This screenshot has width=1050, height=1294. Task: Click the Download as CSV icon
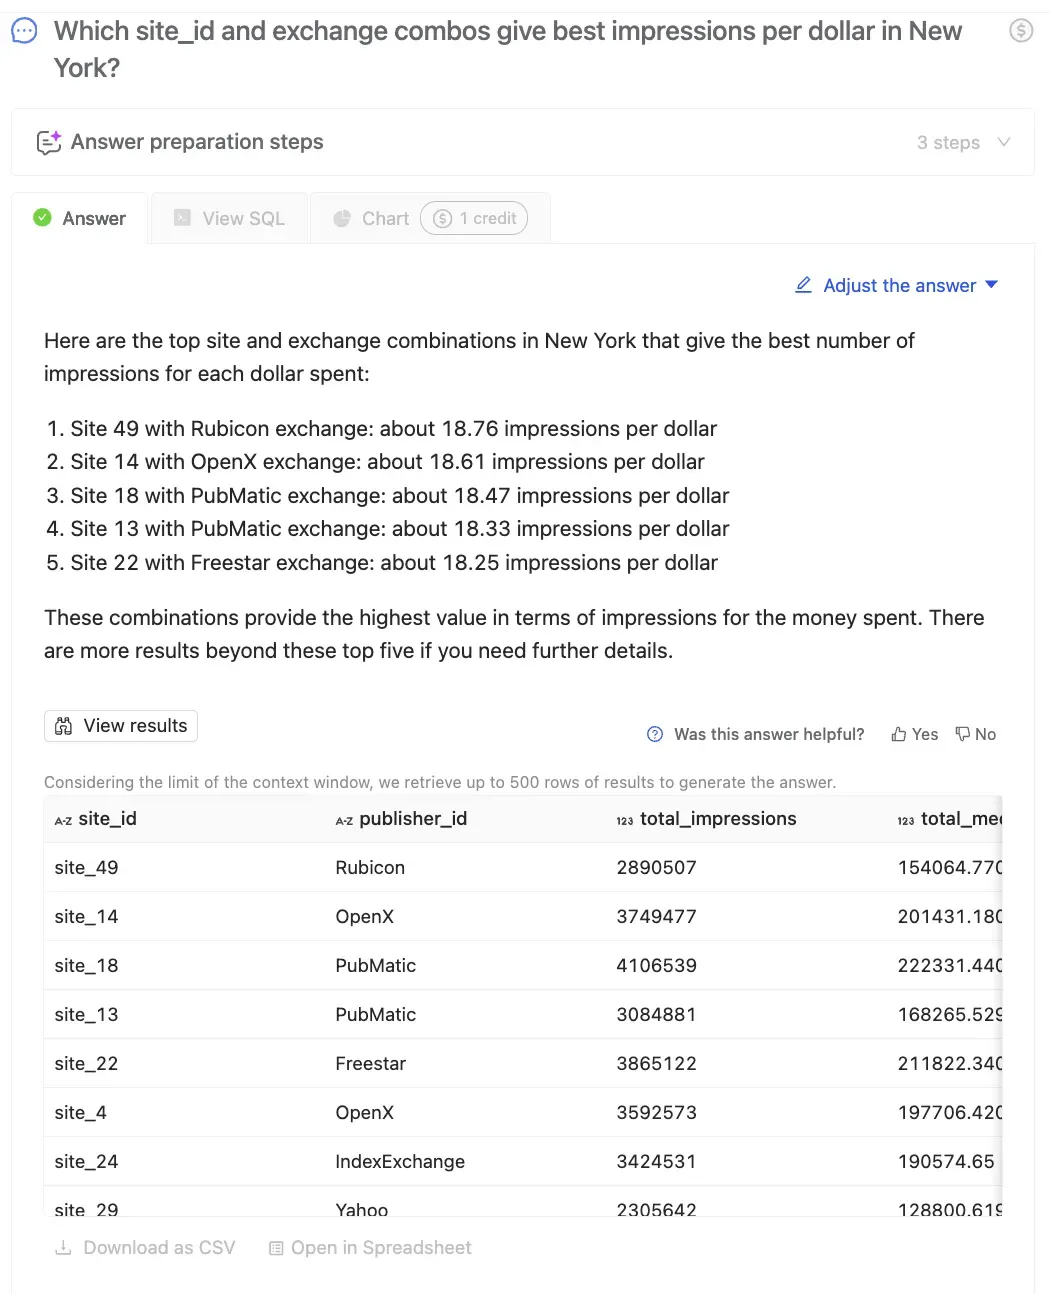tap(63, 1248)
